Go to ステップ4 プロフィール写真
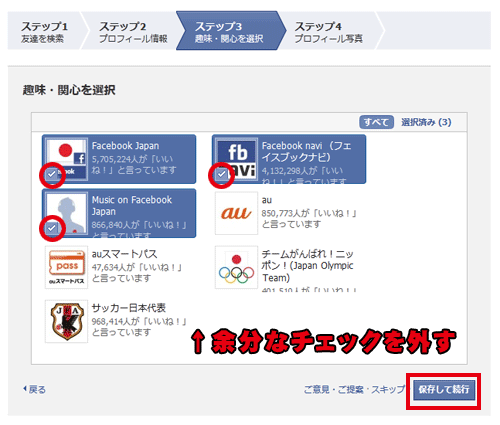The width and height of the screenshot is (500, 425). (x=328, y=32)
